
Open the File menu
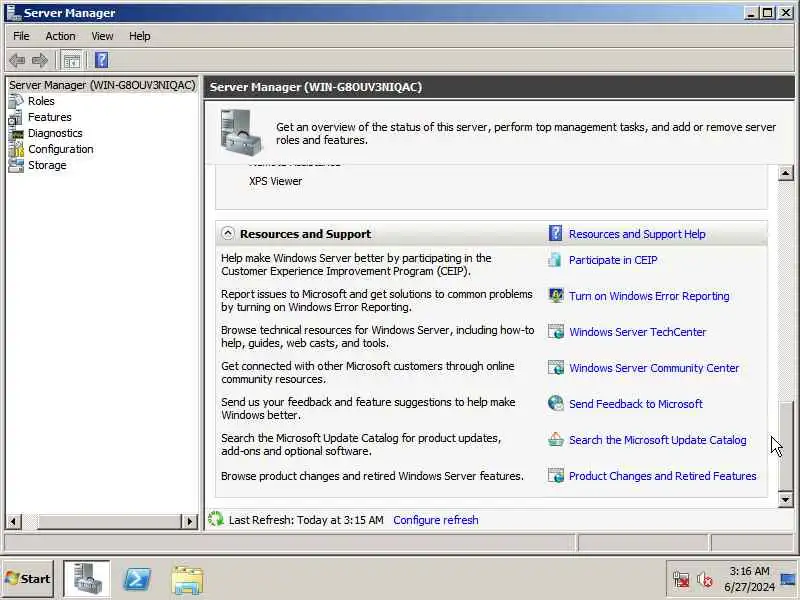click(21, 36)
